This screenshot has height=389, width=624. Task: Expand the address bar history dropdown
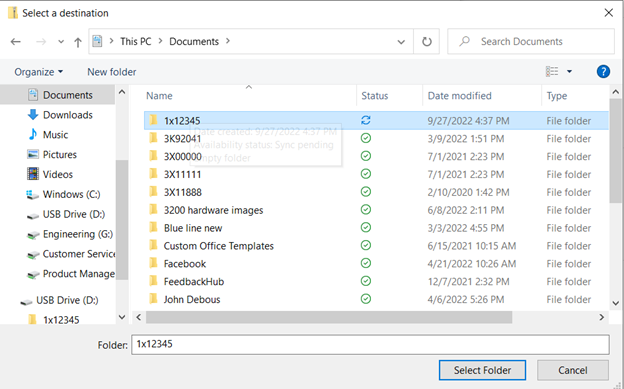pyautogui.click(x=401, y=42)
